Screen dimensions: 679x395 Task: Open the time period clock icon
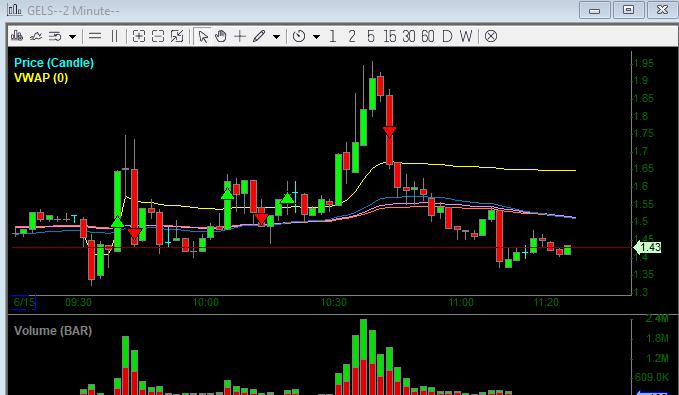click(x=299, y=36)
